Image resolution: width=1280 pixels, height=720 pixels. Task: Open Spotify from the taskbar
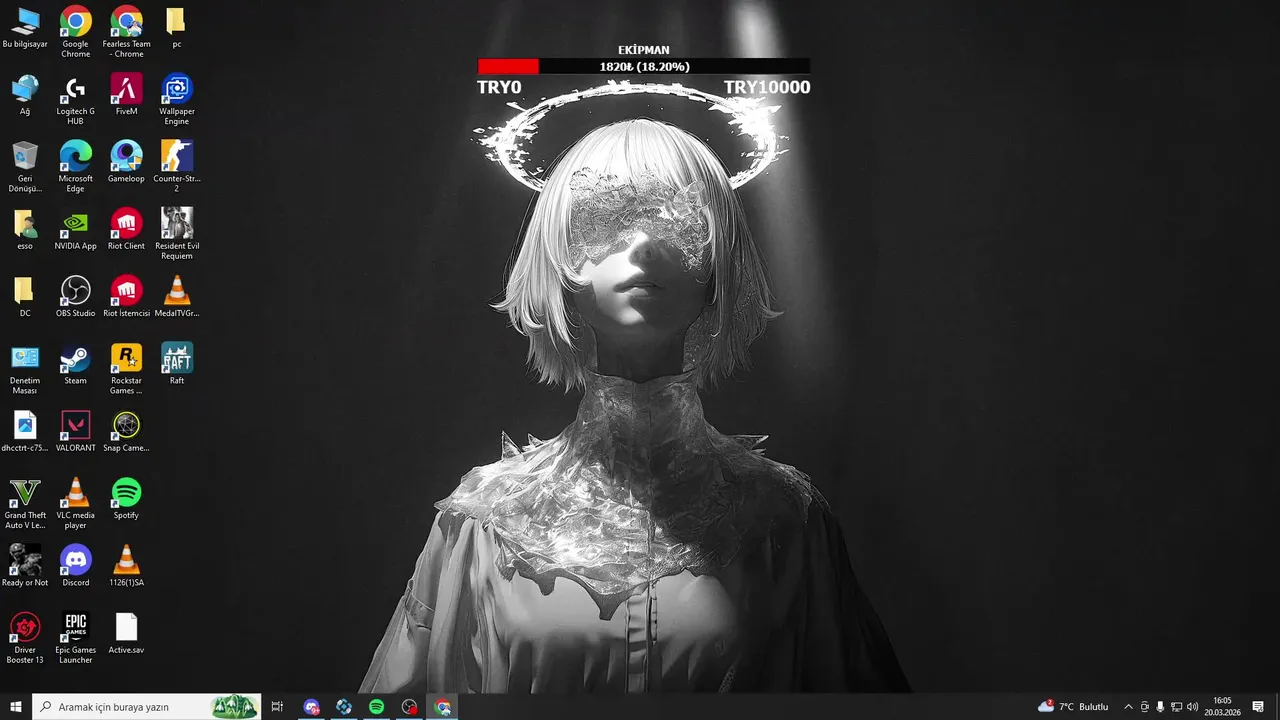click(377, 707)
